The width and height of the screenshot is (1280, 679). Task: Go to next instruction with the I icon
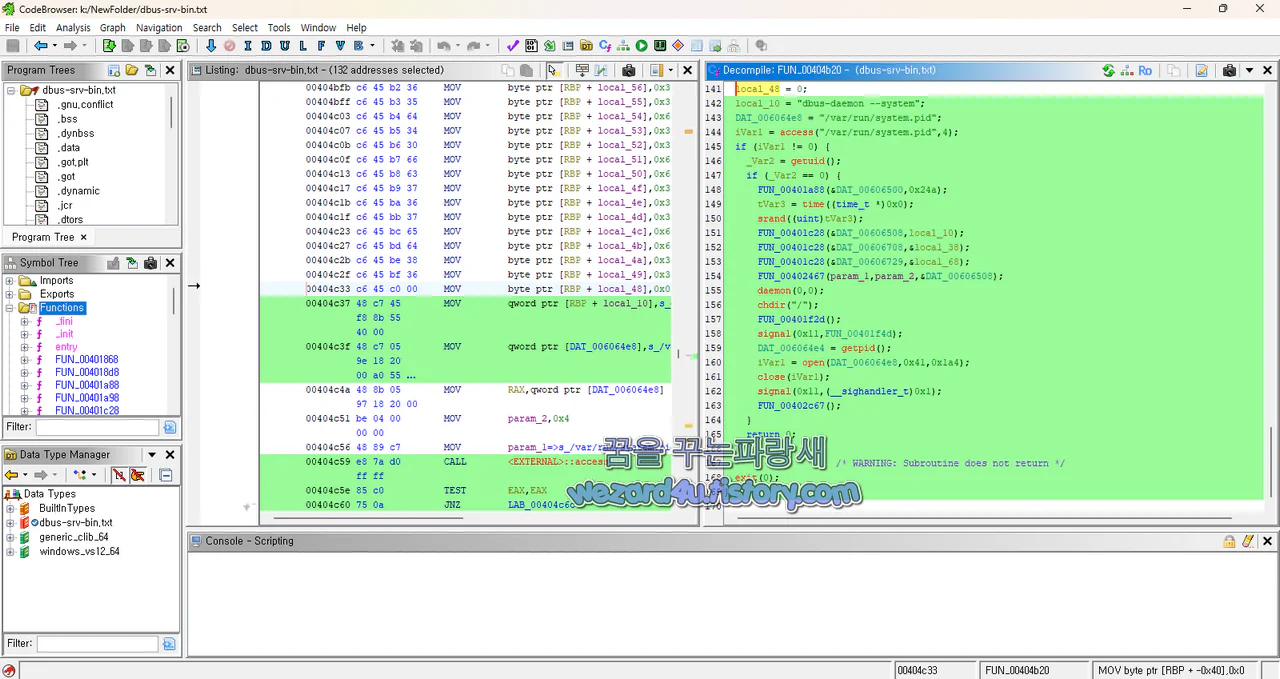(x=247, y=46)
